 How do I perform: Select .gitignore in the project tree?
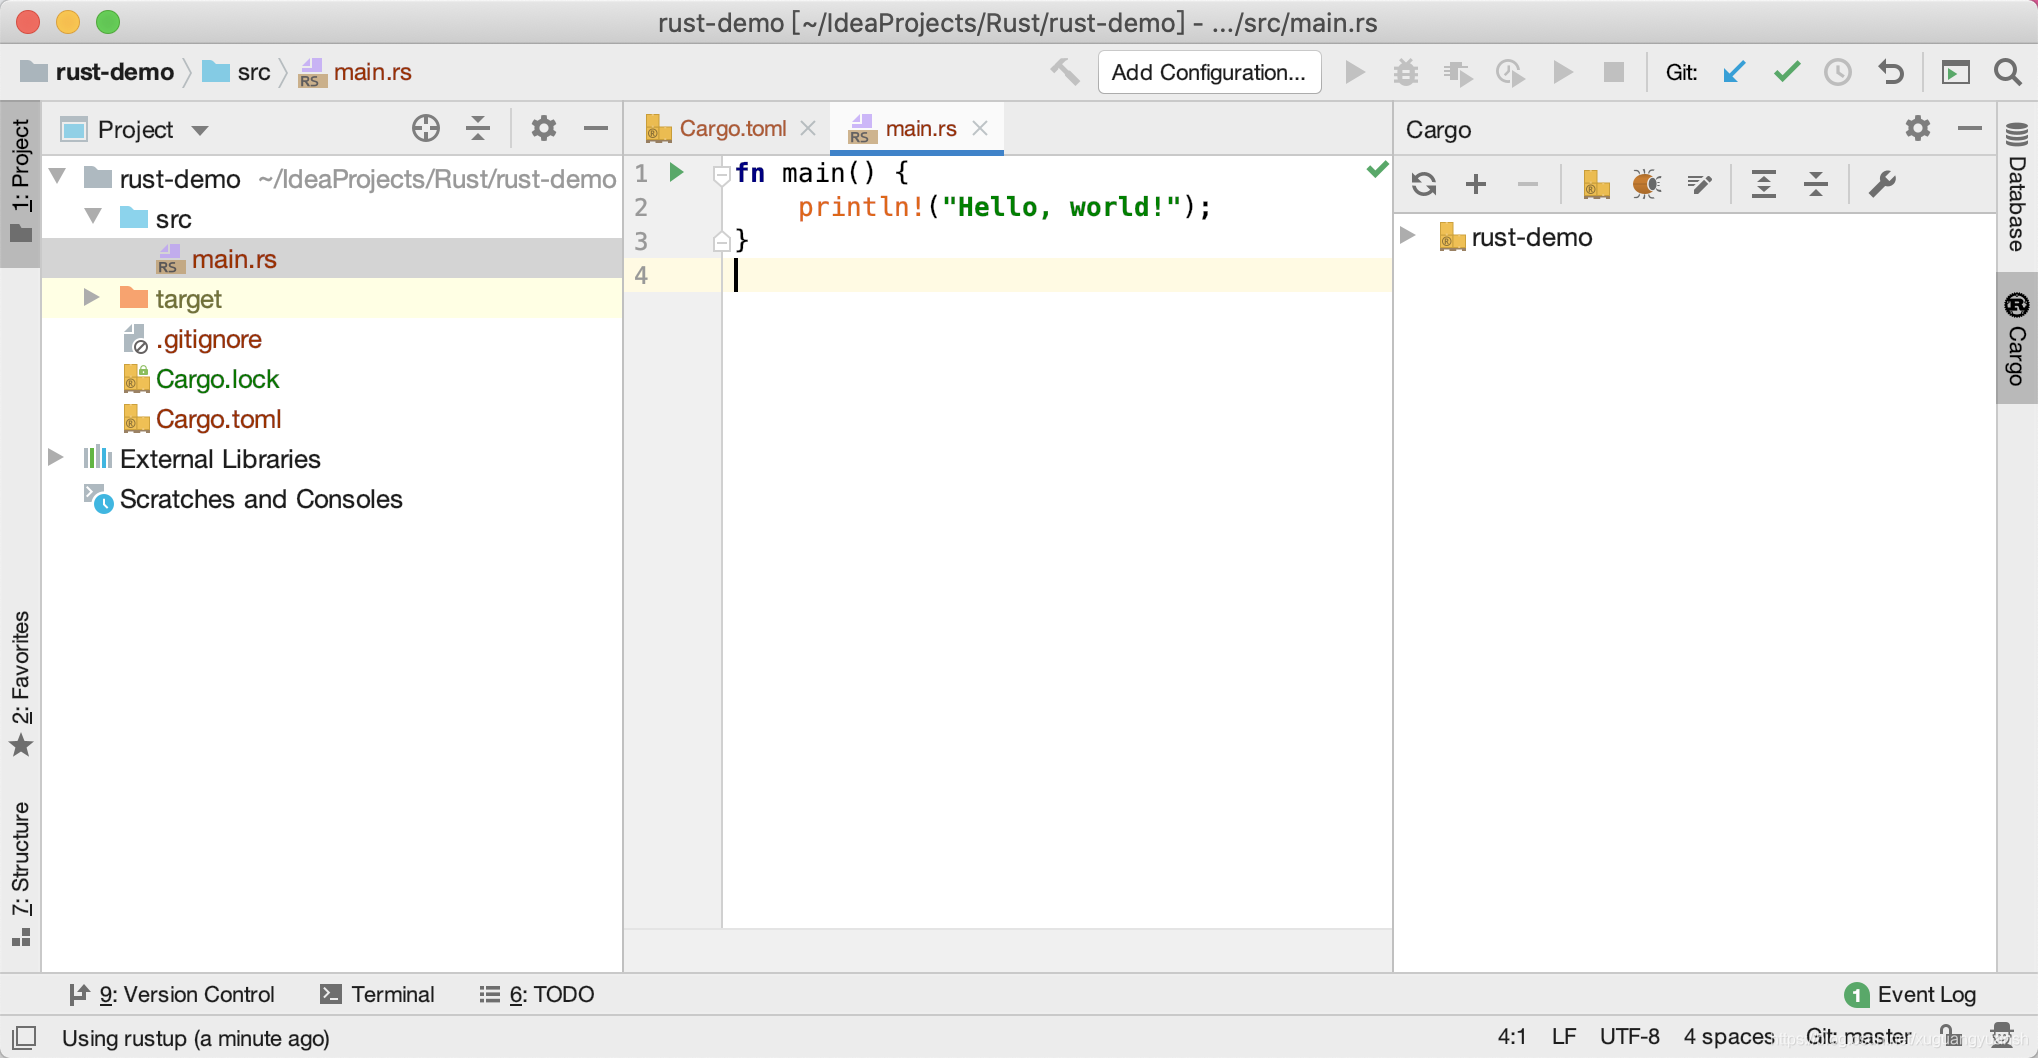tap(208, 339)
